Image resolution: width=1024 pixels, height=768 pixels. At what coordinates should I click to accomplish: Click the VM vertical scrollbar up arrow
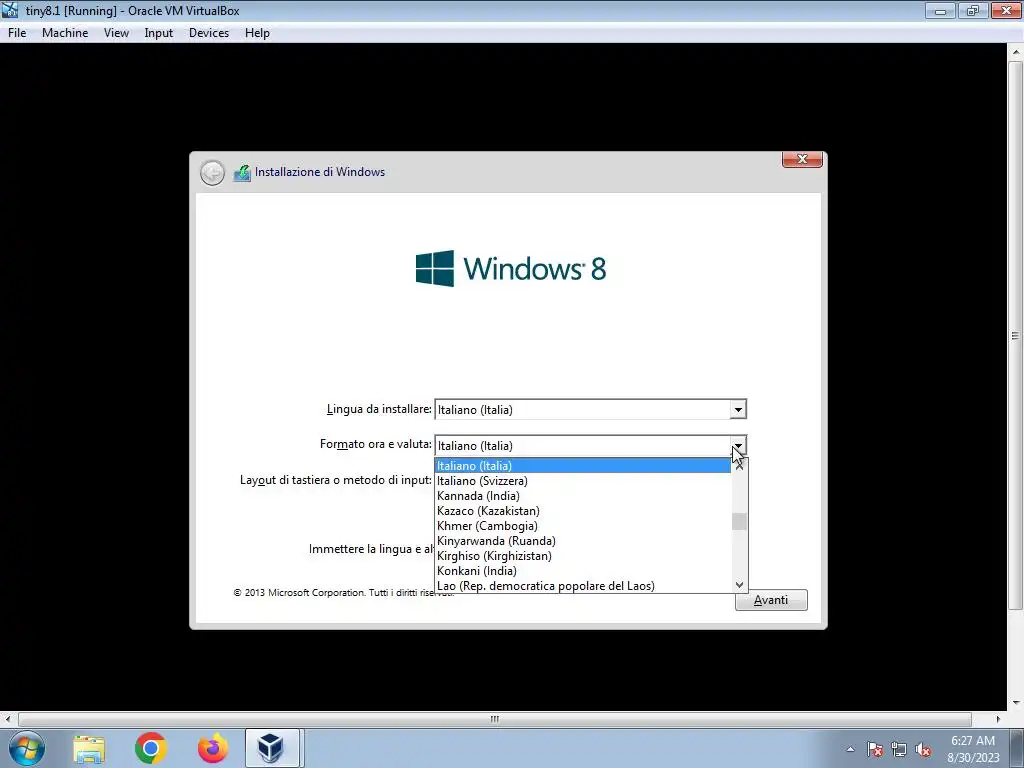click(1016, 52)
